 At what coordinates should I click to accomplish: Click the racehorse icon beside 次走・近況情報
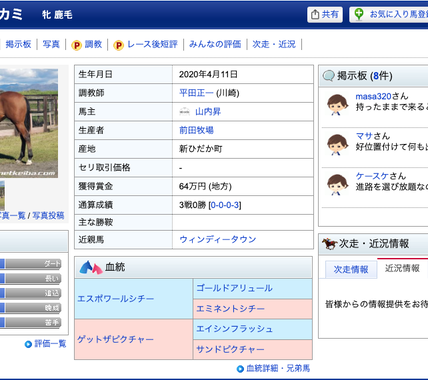tap(329, 244)
